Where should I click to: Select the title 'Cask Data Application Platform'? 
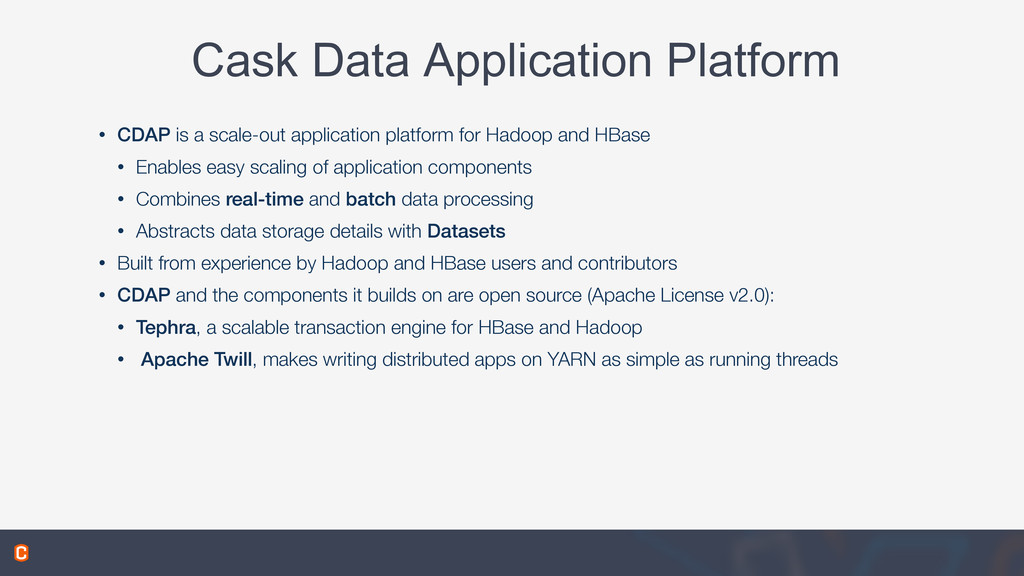click(x=515, y=60)
